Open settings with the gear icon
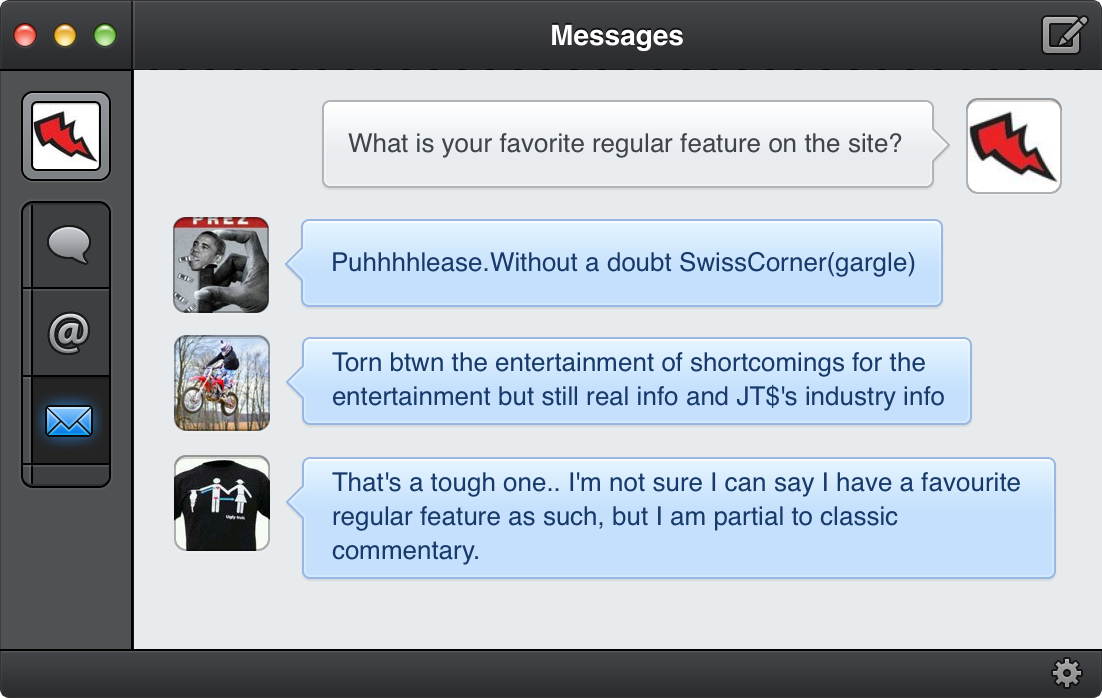 click(1067, 673)
